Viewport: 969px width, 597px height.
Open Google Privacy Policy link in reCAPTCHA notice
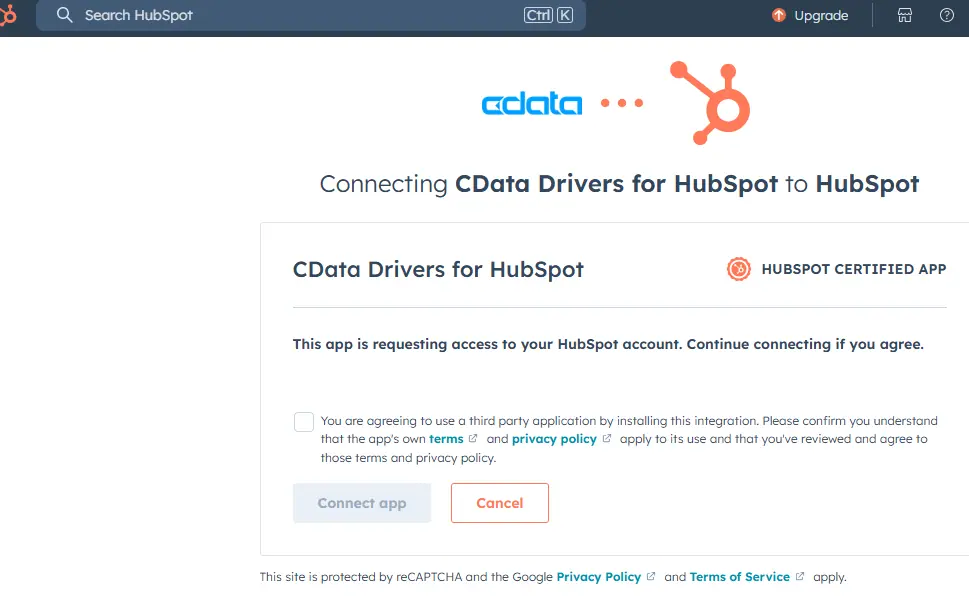pos(599,577)
